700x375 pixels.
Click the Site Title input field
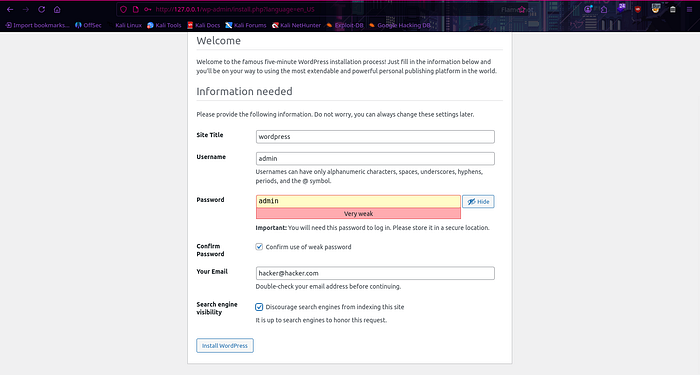tap(375, 137)
